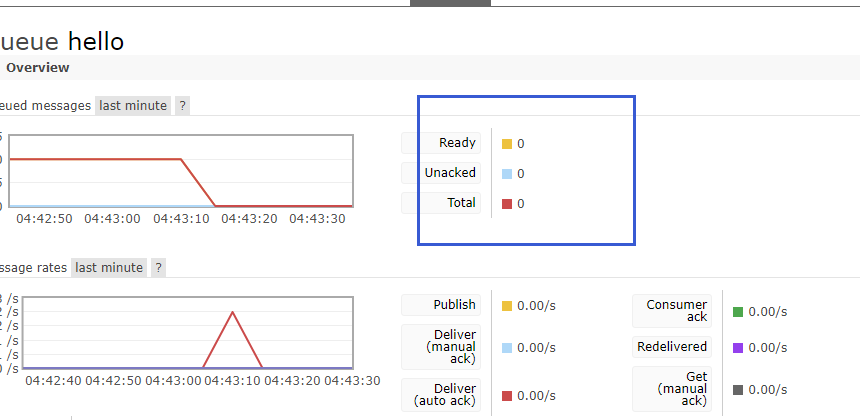Click the yellow Ready color swatch
860x420 pixels.
click(x=507, y=144)
